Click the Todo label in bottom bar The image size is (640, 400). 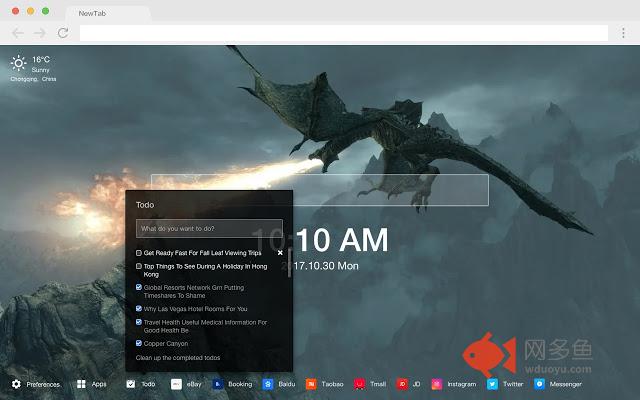[148, 384]
